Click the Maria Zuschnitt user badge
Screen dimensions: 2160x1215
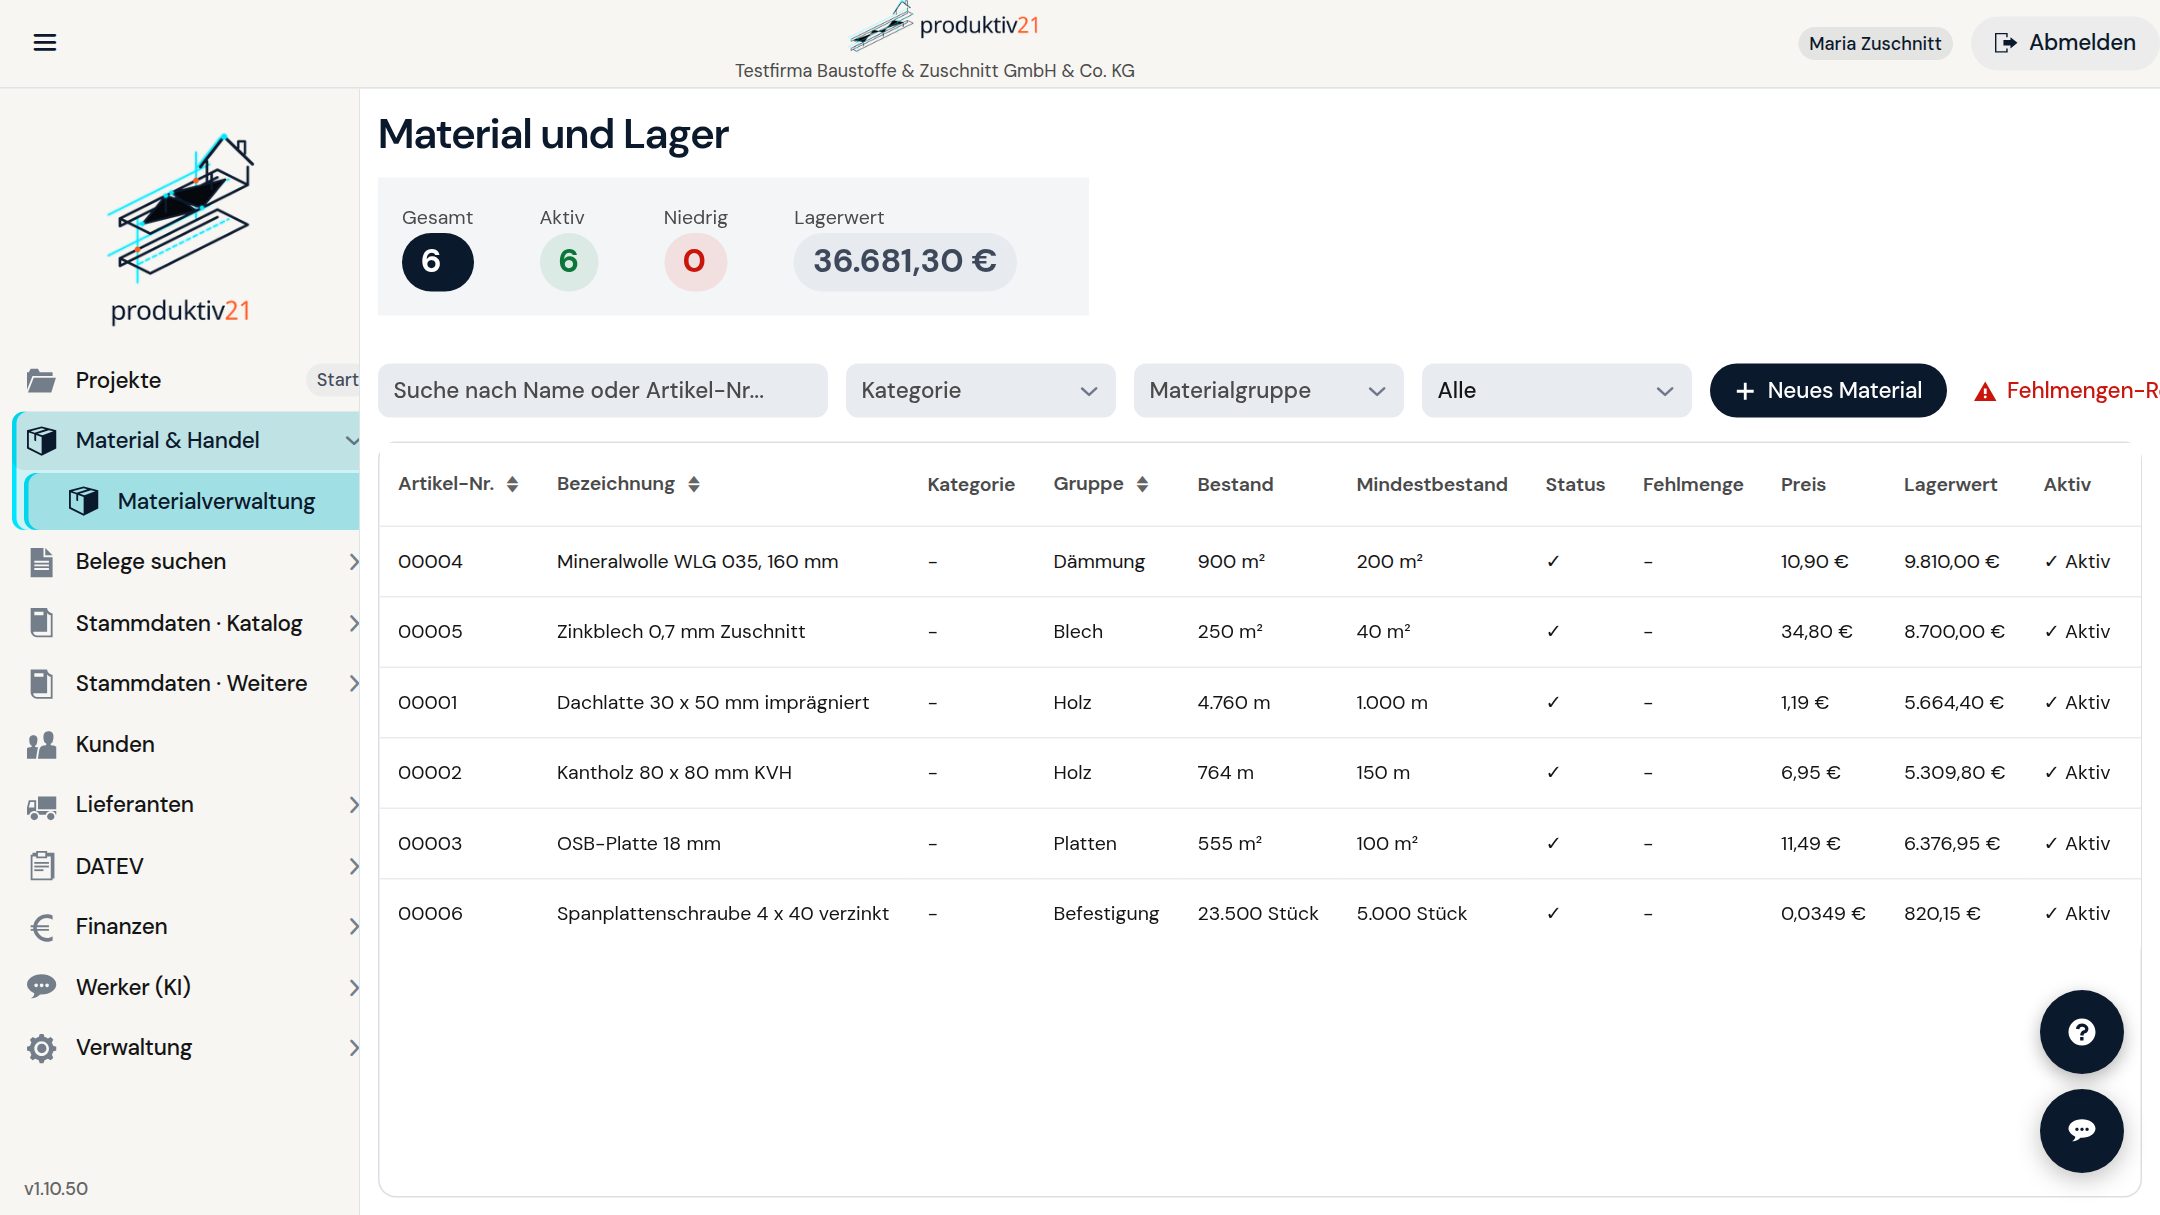(x=1875, y=43)
